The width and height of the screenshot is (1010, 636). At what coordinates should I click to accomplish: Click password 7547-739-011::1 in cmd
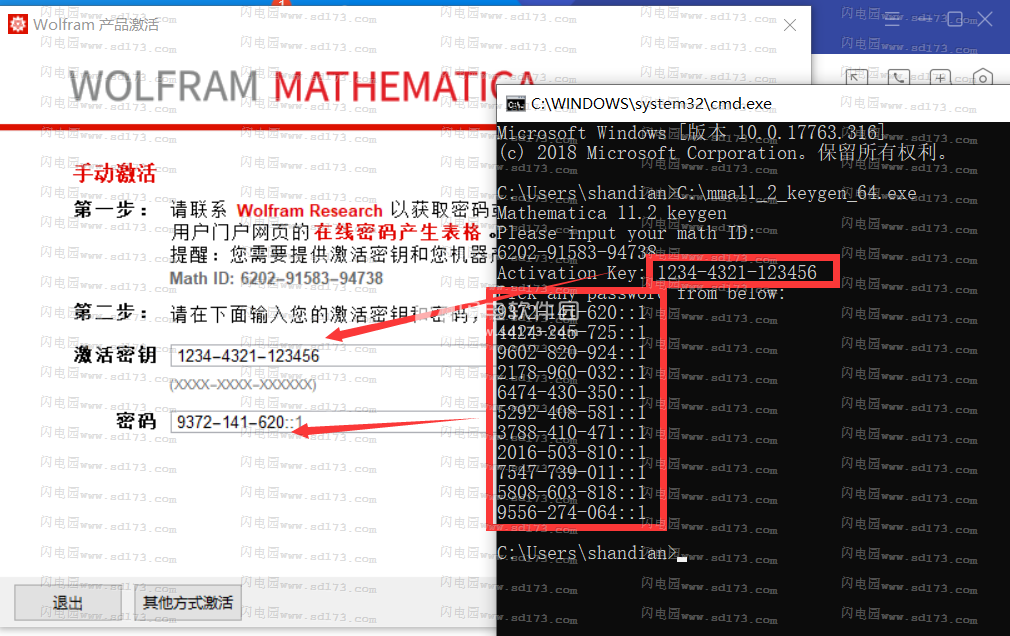pyautogui.click(x=571, y=472)
